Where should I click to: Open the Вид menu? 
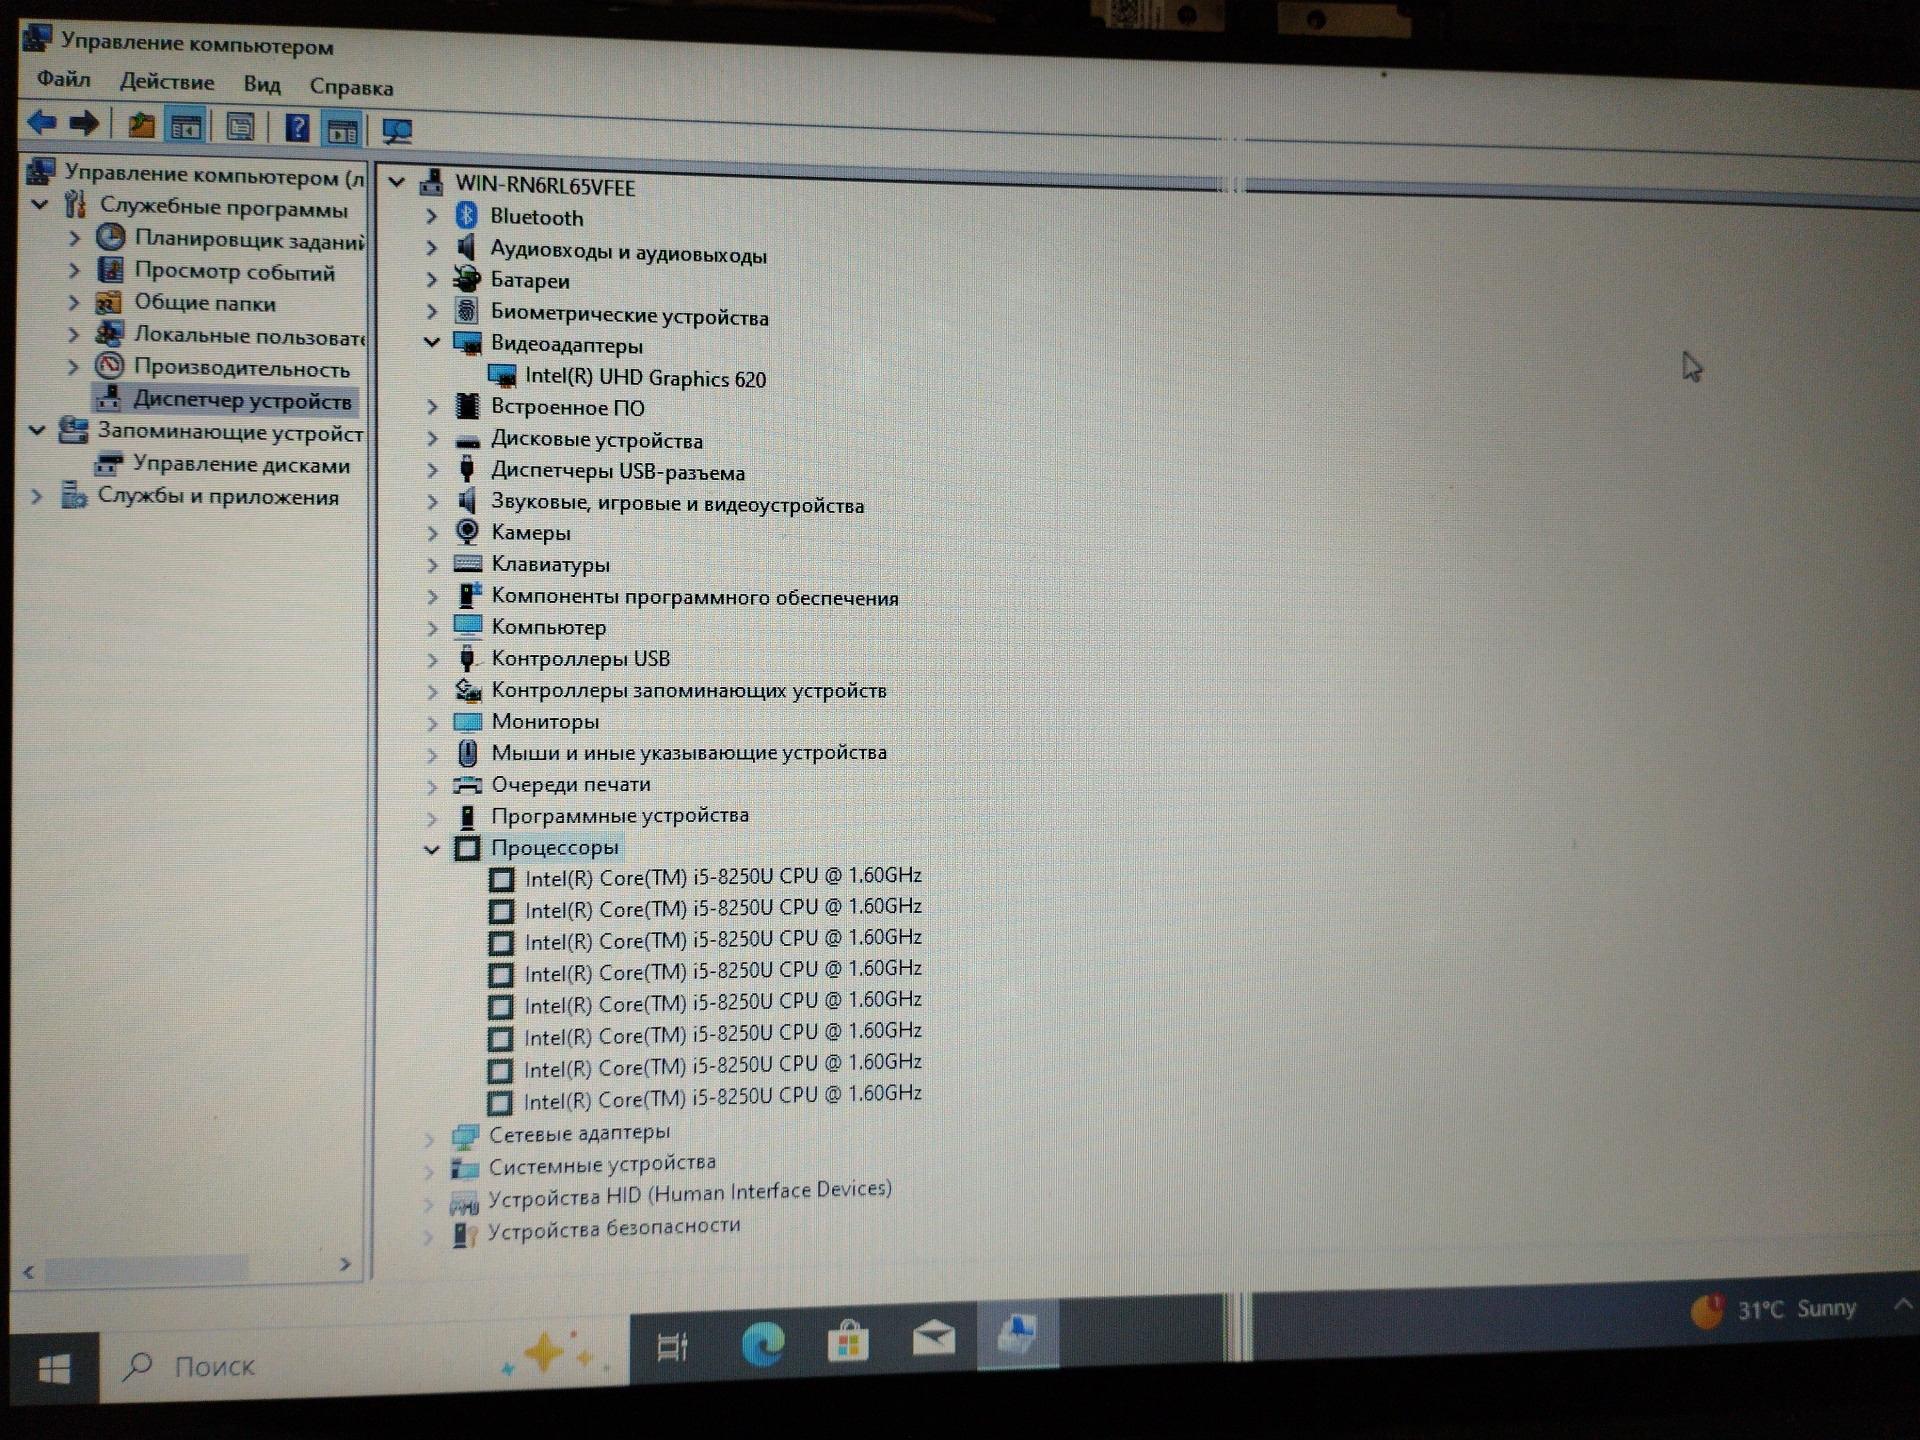pyautogui.click(x=262, y=84)
